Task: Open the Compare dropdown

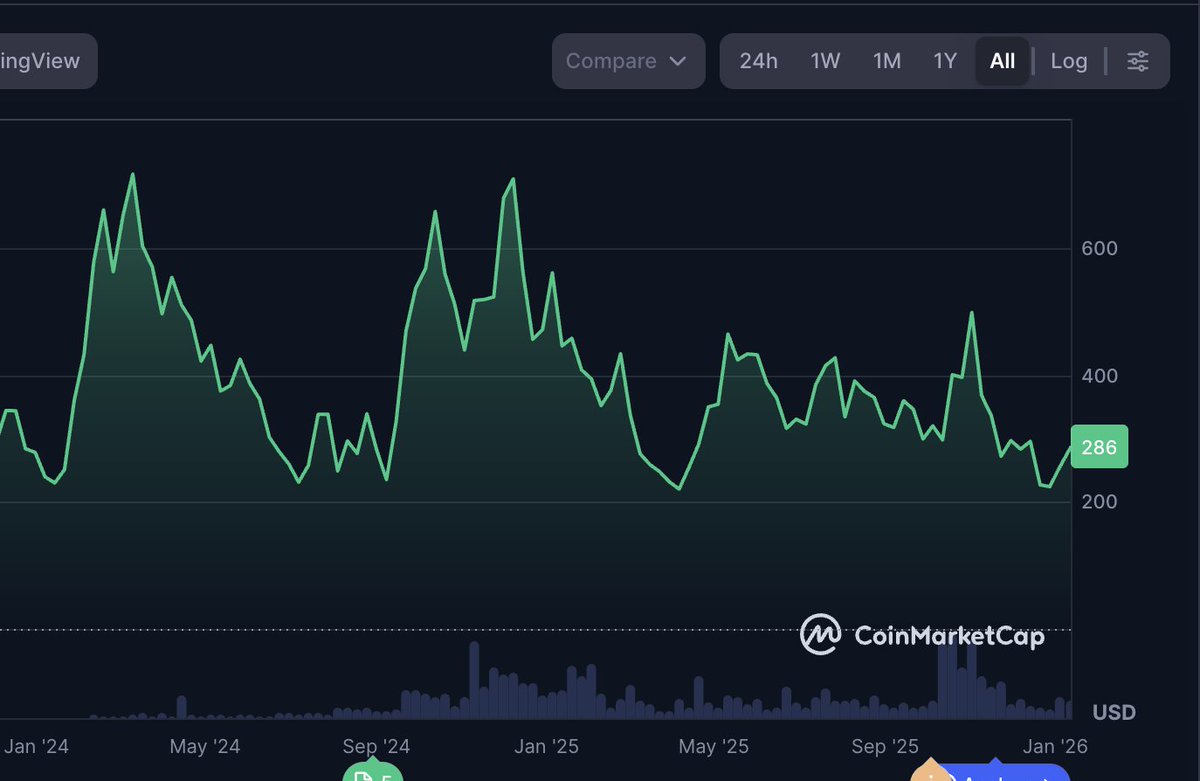Action: 628,61
